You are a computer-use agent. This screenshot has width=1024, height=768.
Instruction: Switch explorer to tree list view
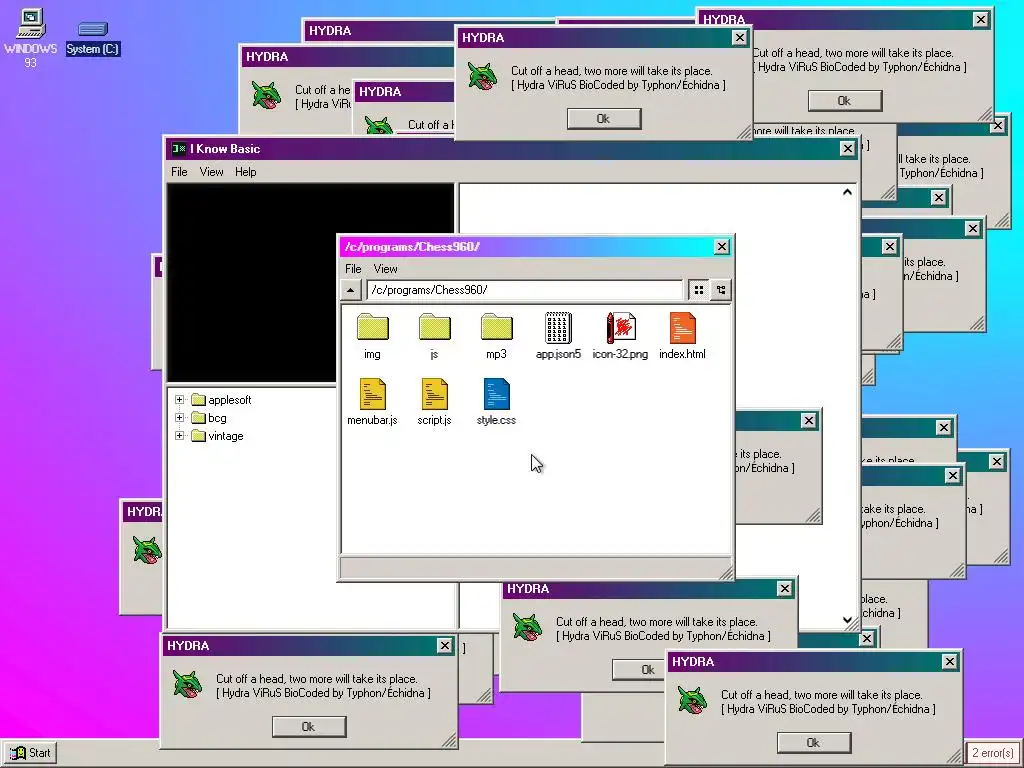[x=721, y=290]
